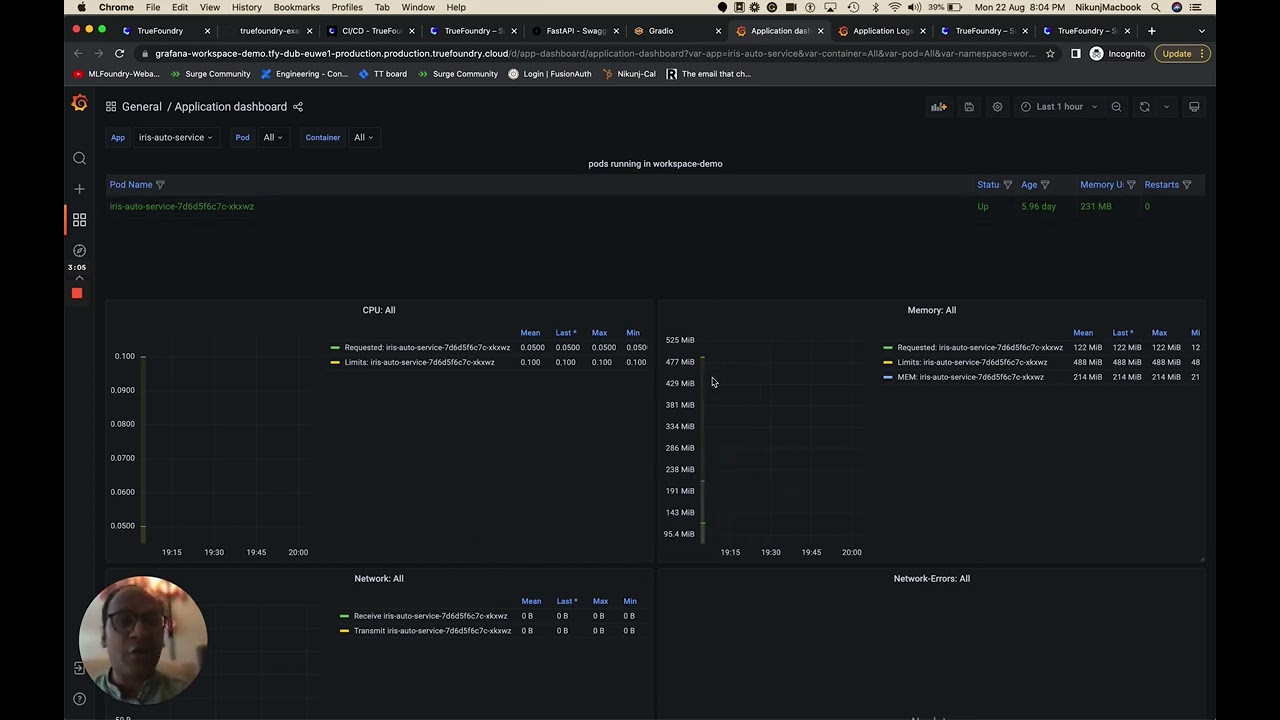Filter the Restarts column

[x=1187, y=185]
